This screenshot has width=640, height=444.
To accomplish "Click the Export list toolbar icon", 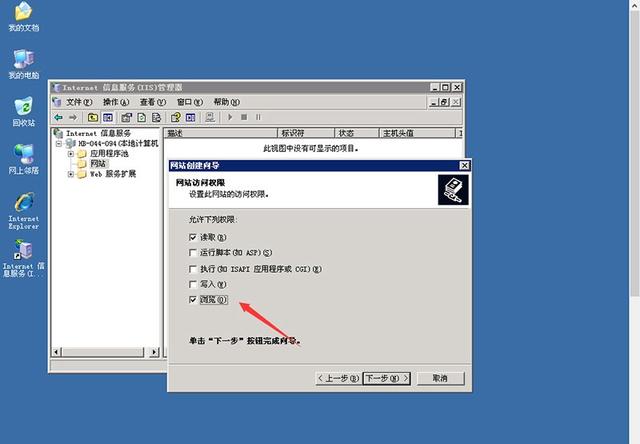I will (156, 118).
